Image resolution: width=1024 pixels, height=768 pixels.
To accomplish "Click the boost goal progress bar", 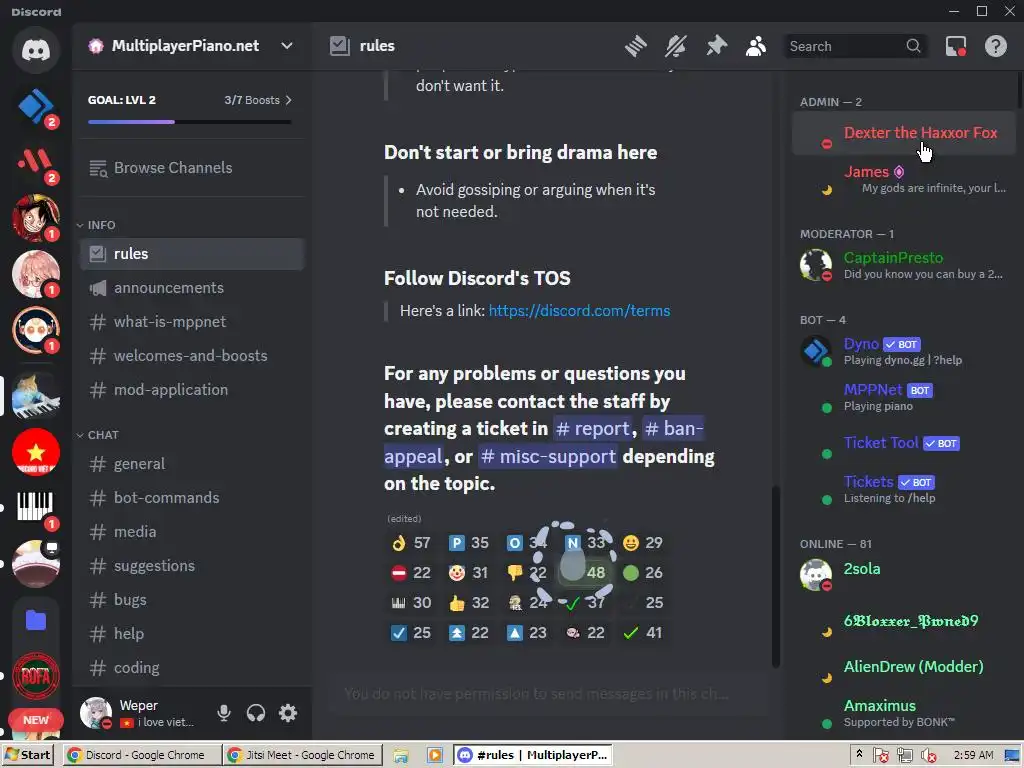I will (189, 121).
